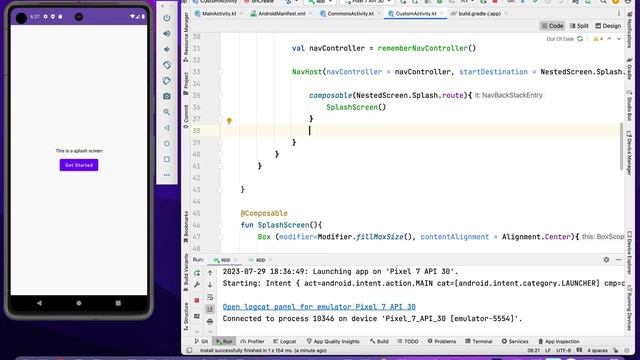The image size is (640, 360).
Task: Click the print icon in Run console
Action: tap(210, 322)
